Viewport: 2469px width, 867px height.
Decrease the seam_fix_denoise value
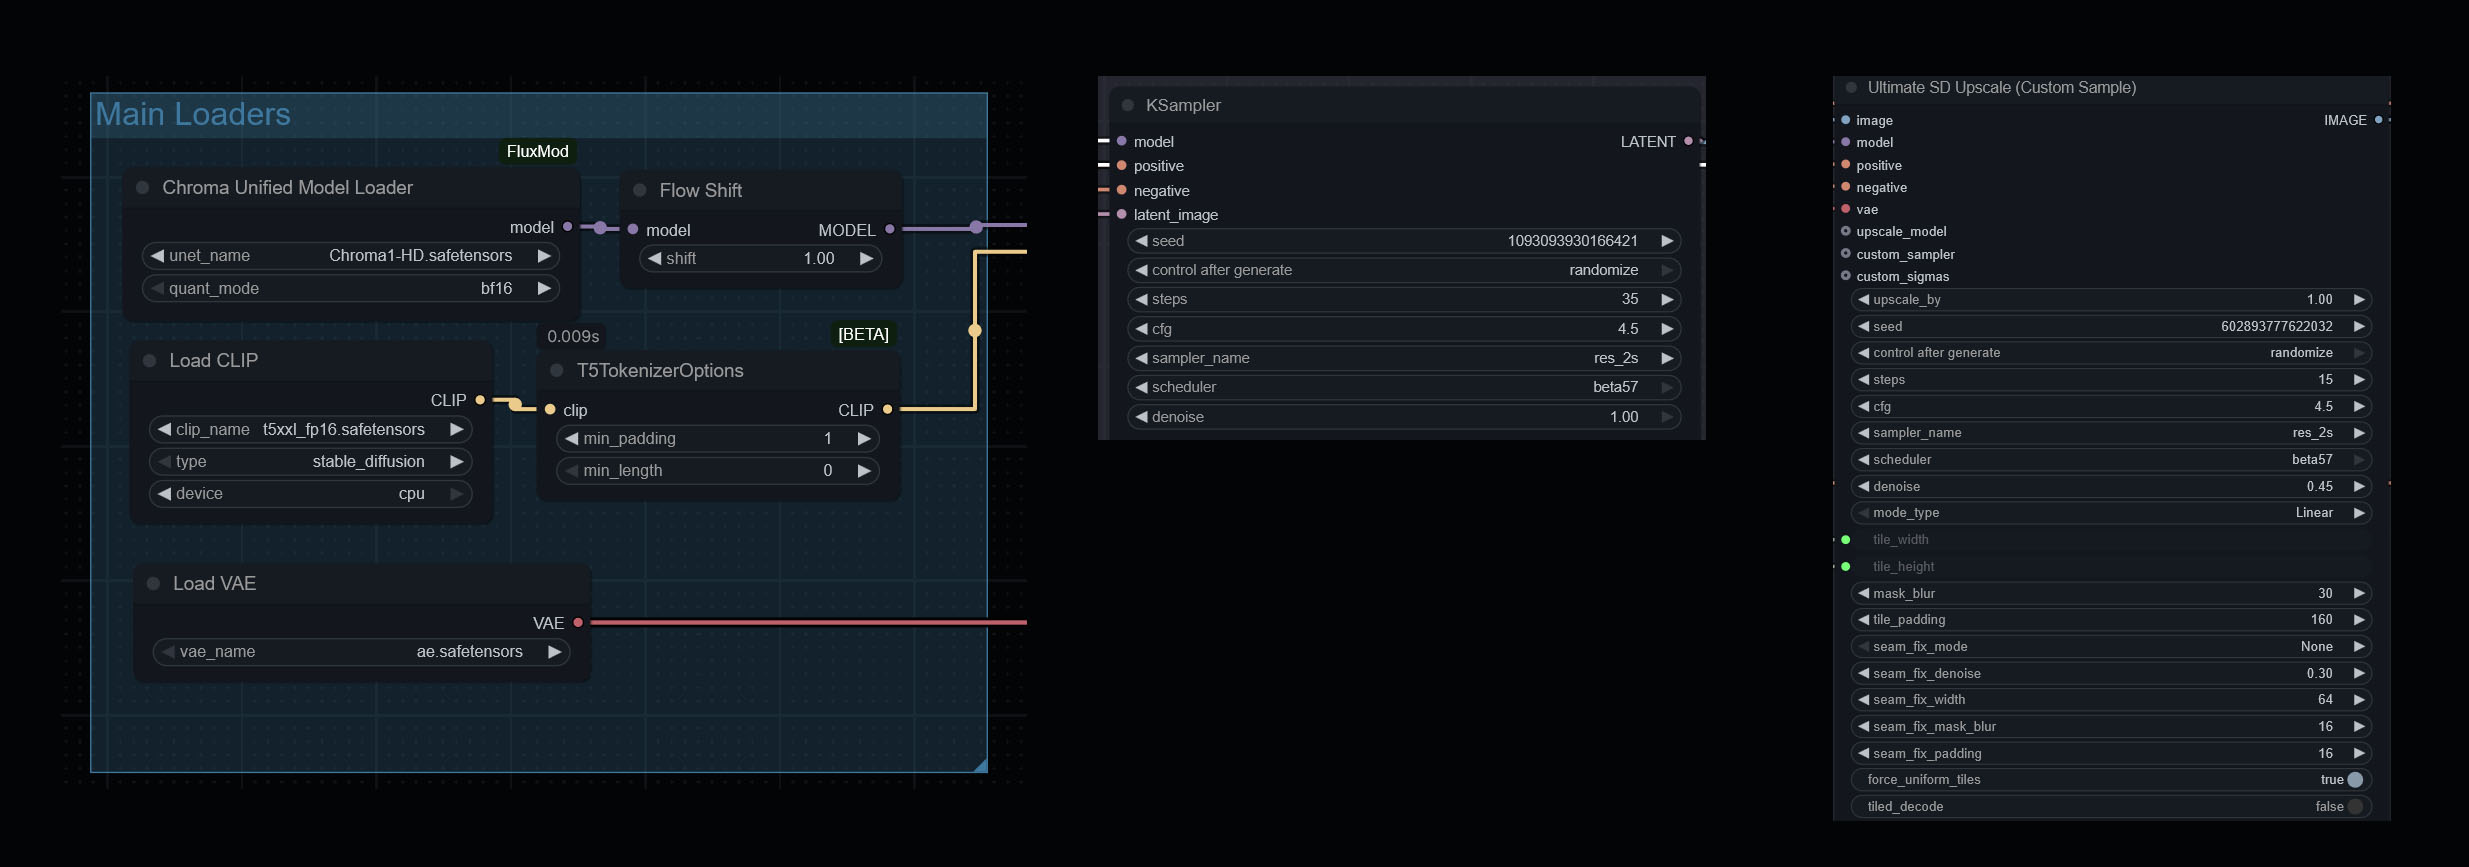coord(1863,674)
